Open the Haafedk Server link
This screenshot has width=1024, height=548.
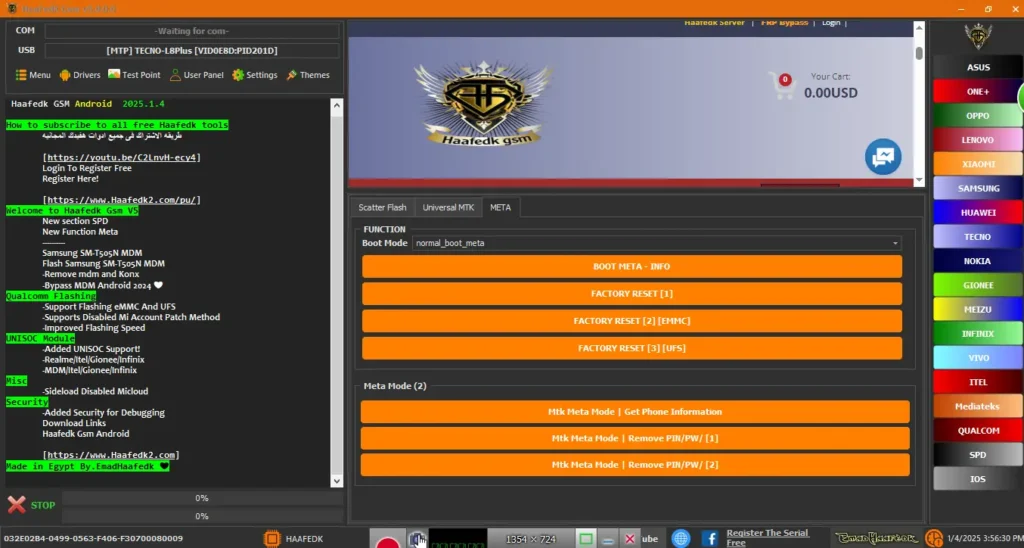714,23
